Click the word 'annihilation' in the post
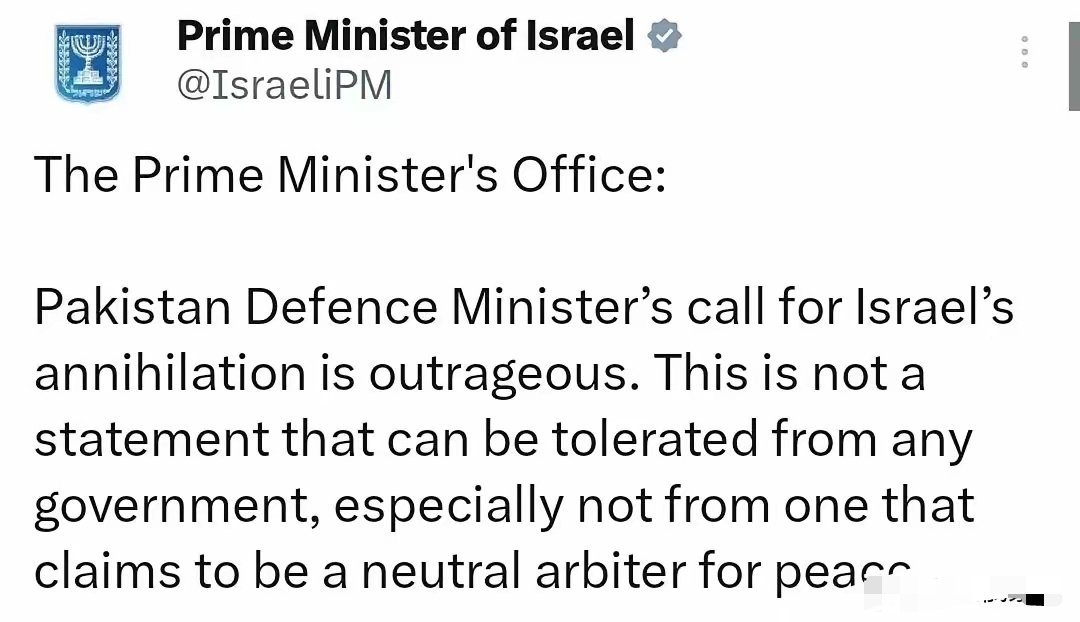 (x=170, y=373)
